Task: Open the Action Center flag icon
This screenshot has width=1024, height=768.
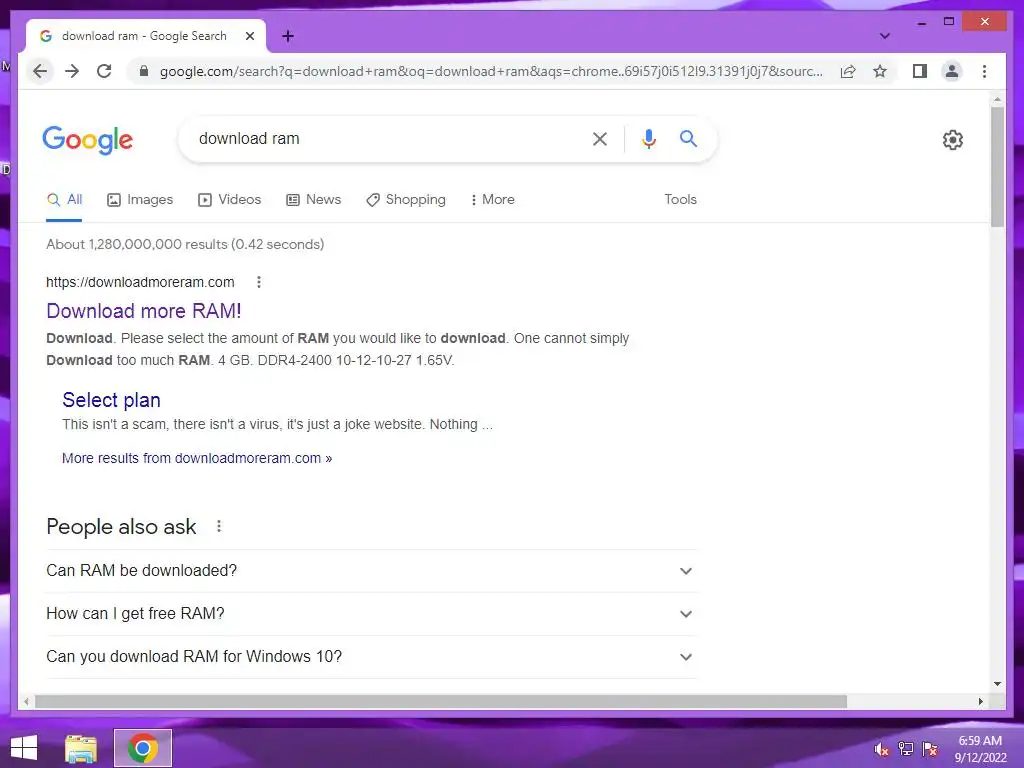Action: click(x=930, y=749)
